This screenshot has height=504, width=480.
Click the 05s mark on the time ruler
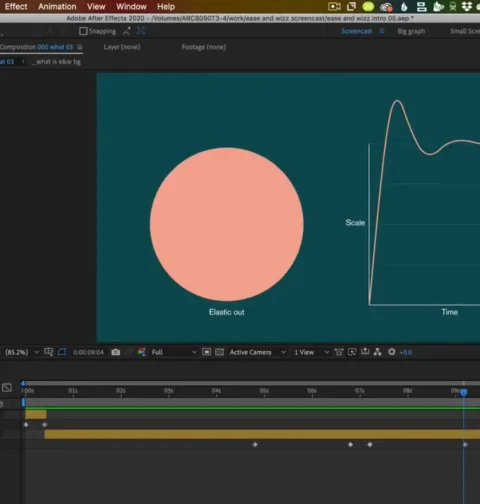click(x=264, y=391)
